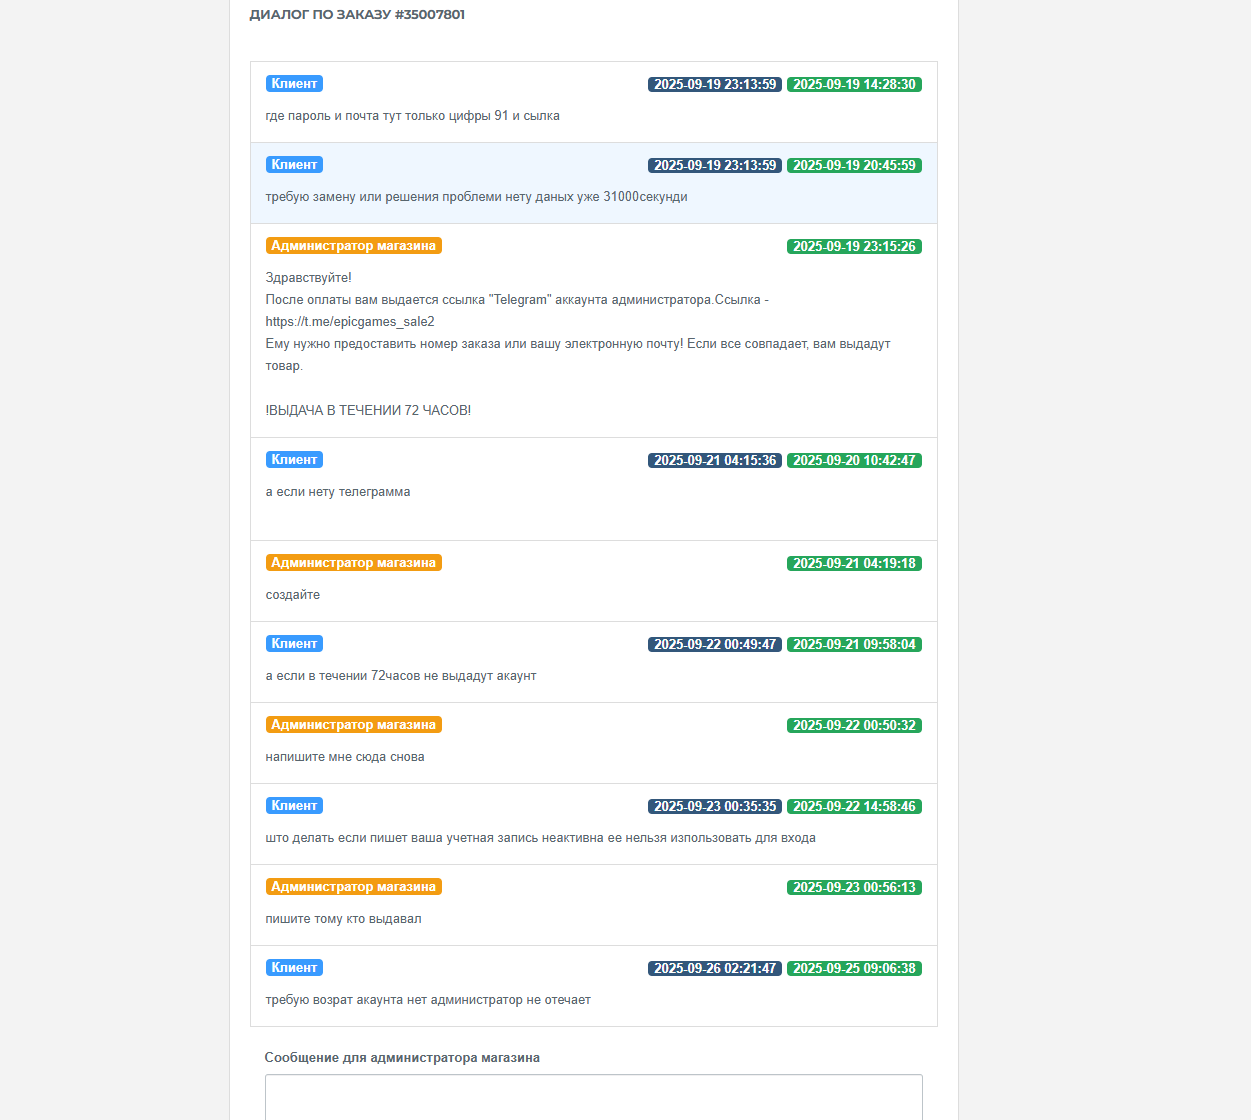Click the message input field for store administrator
This screenshot has height=1120, width=1251.
pos(593,1097)
